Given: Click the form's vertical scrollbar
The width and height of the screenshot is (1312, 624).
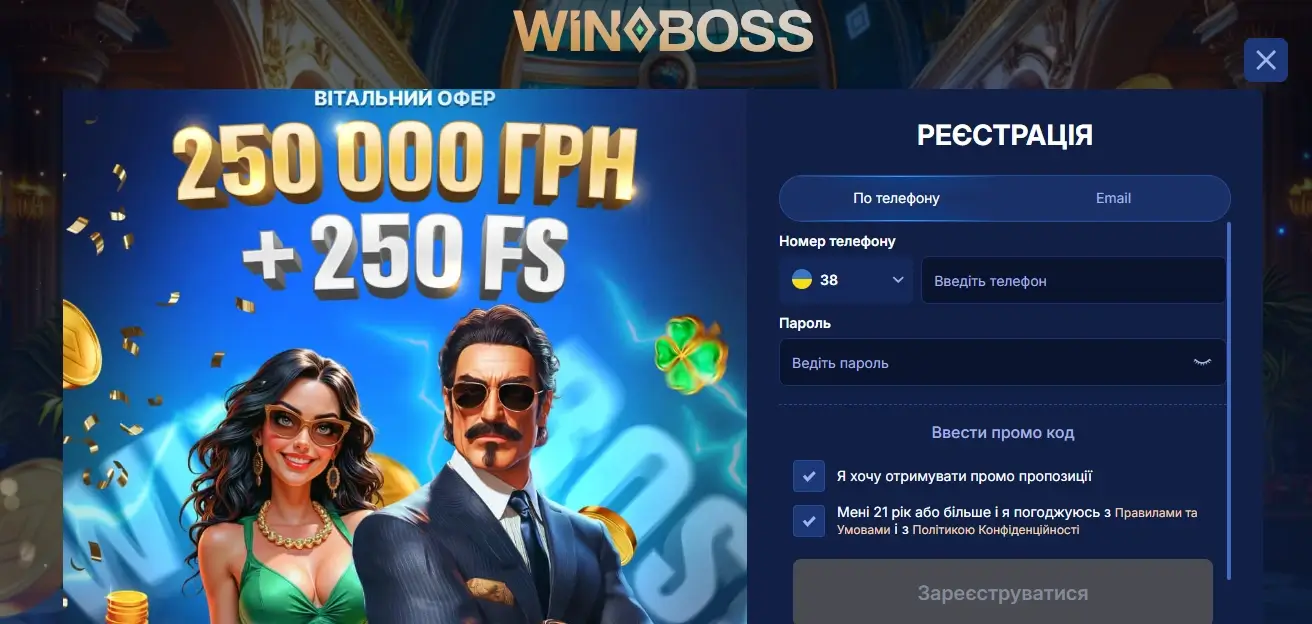Looking at the screenshot, I should (1228, 400).
